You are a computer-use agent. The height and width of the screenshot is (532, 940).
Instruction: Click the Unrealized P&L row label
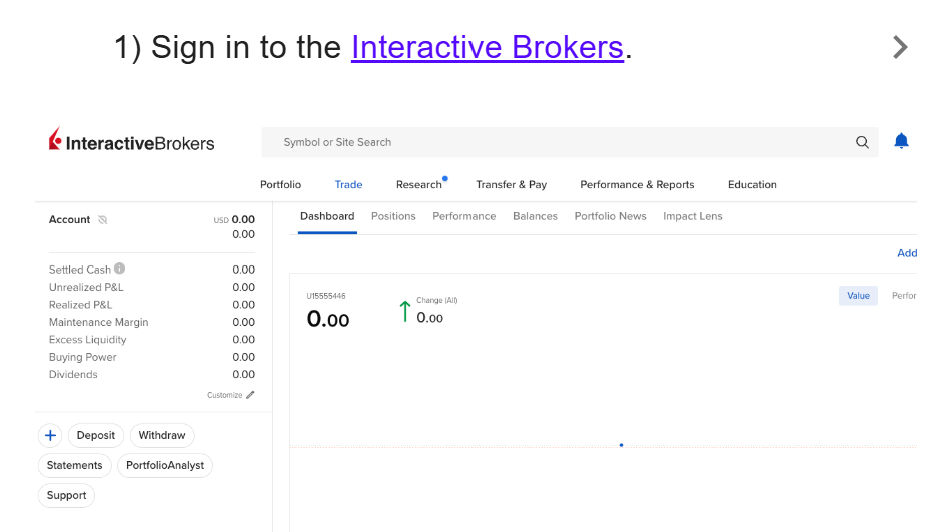click(86, 287)
